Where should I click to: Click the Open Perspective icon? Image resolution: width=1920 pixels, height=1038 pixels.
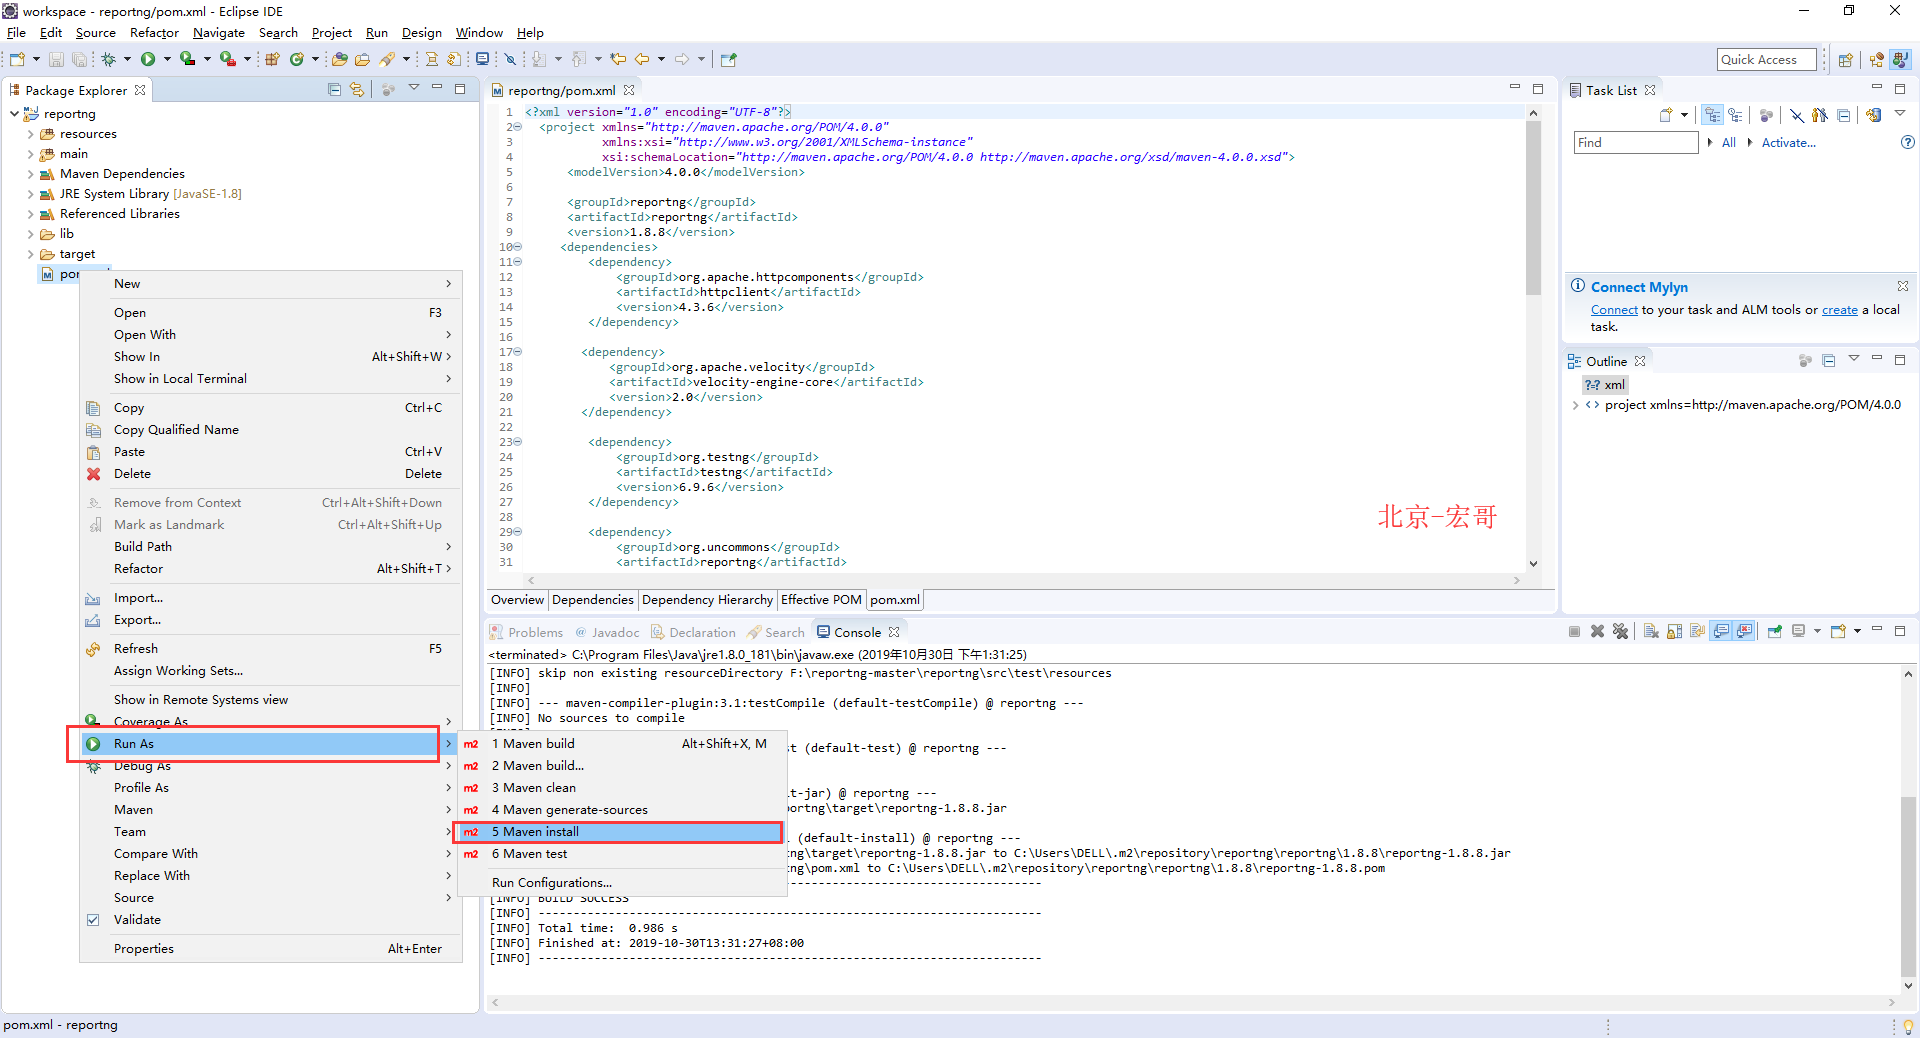click(1845, 59)
